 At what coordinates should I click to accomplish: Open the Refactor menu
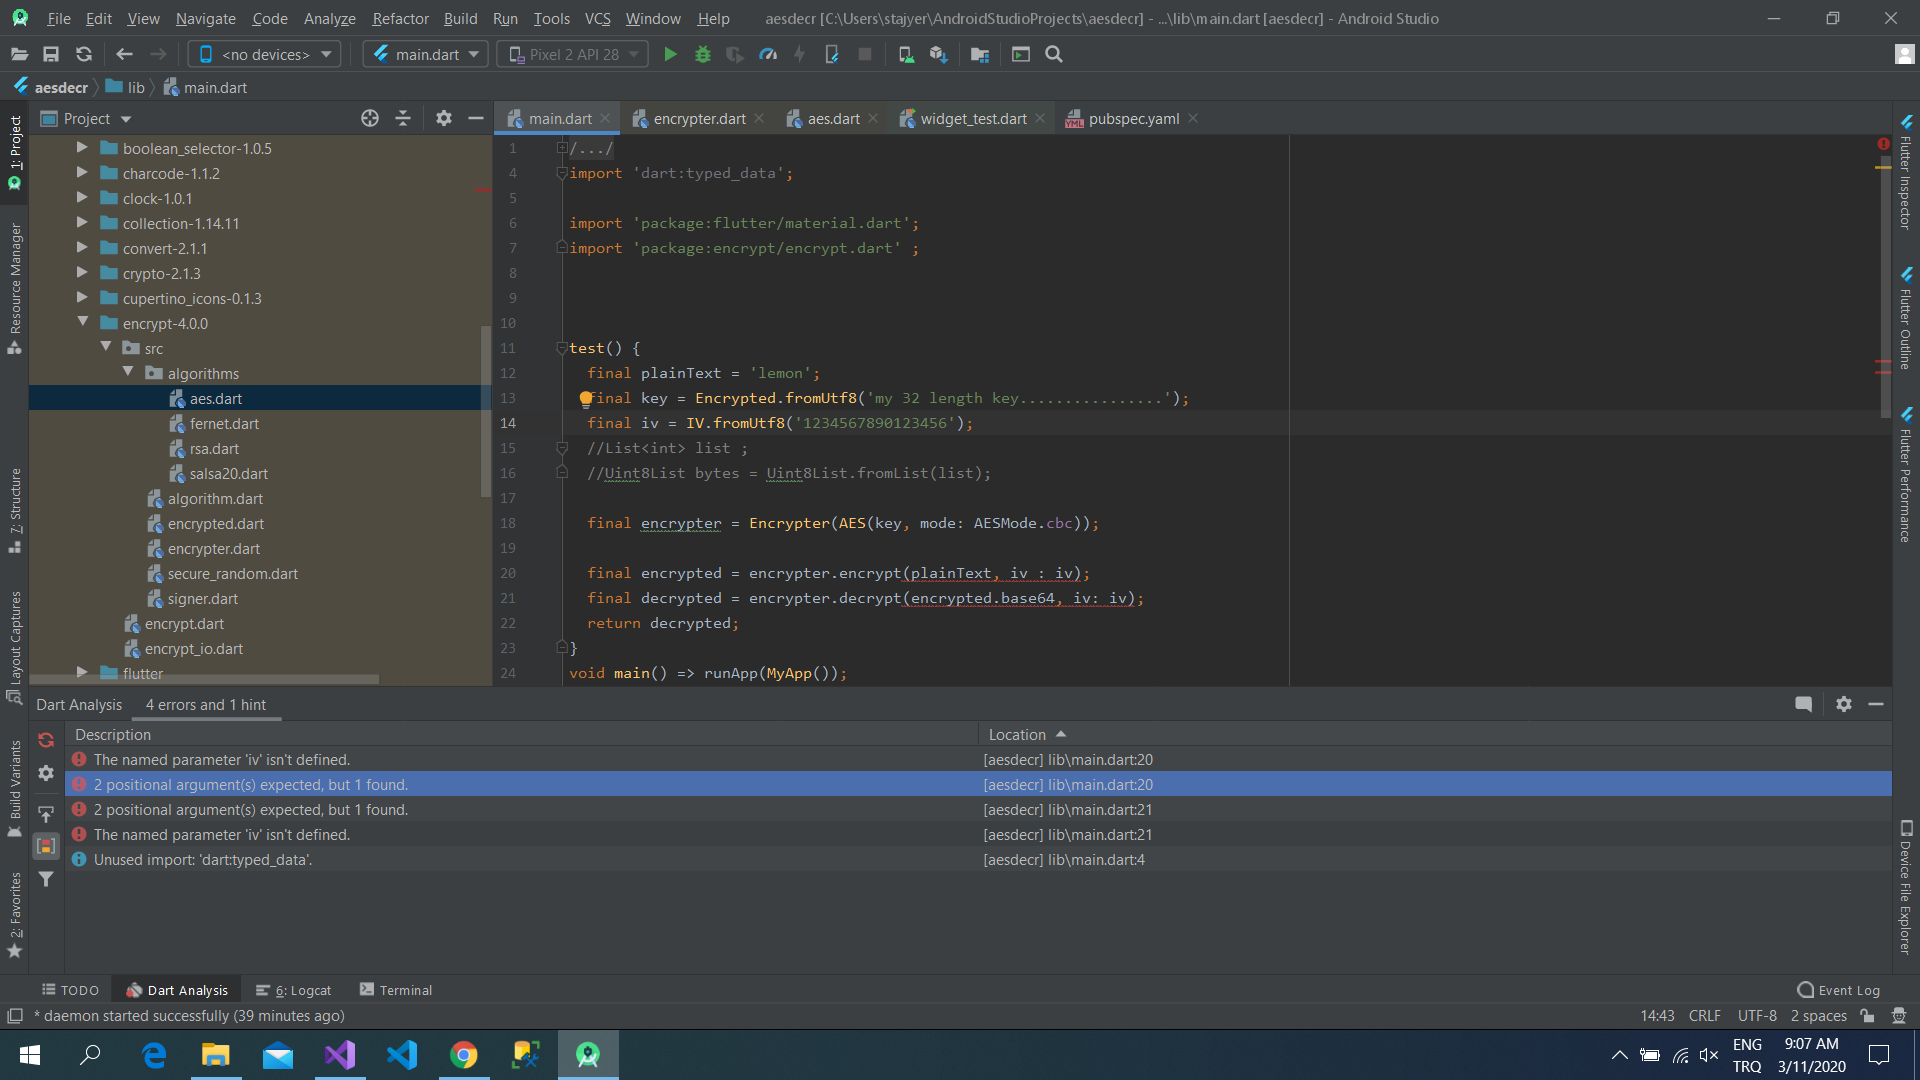click(400, 18)
